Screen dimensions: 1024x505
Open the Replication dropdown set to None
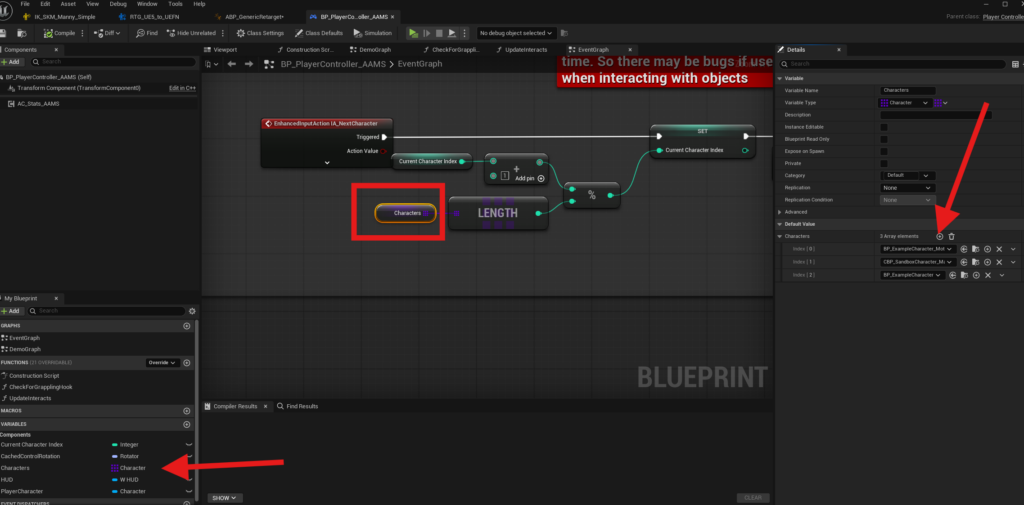click(906, 187)
